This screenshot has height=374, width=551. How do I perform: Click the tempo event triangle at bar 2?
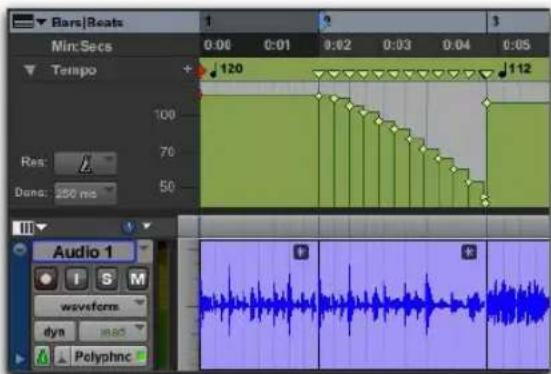[319, 74]
